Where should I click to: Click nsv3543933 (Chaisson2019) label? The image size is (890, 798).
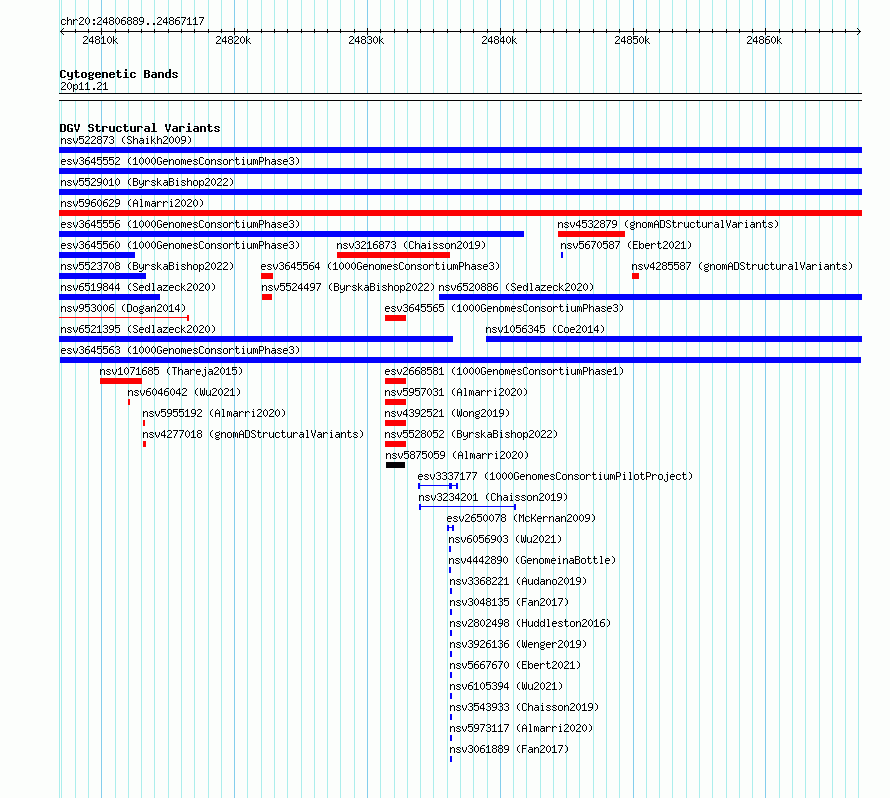coord(524,707)
